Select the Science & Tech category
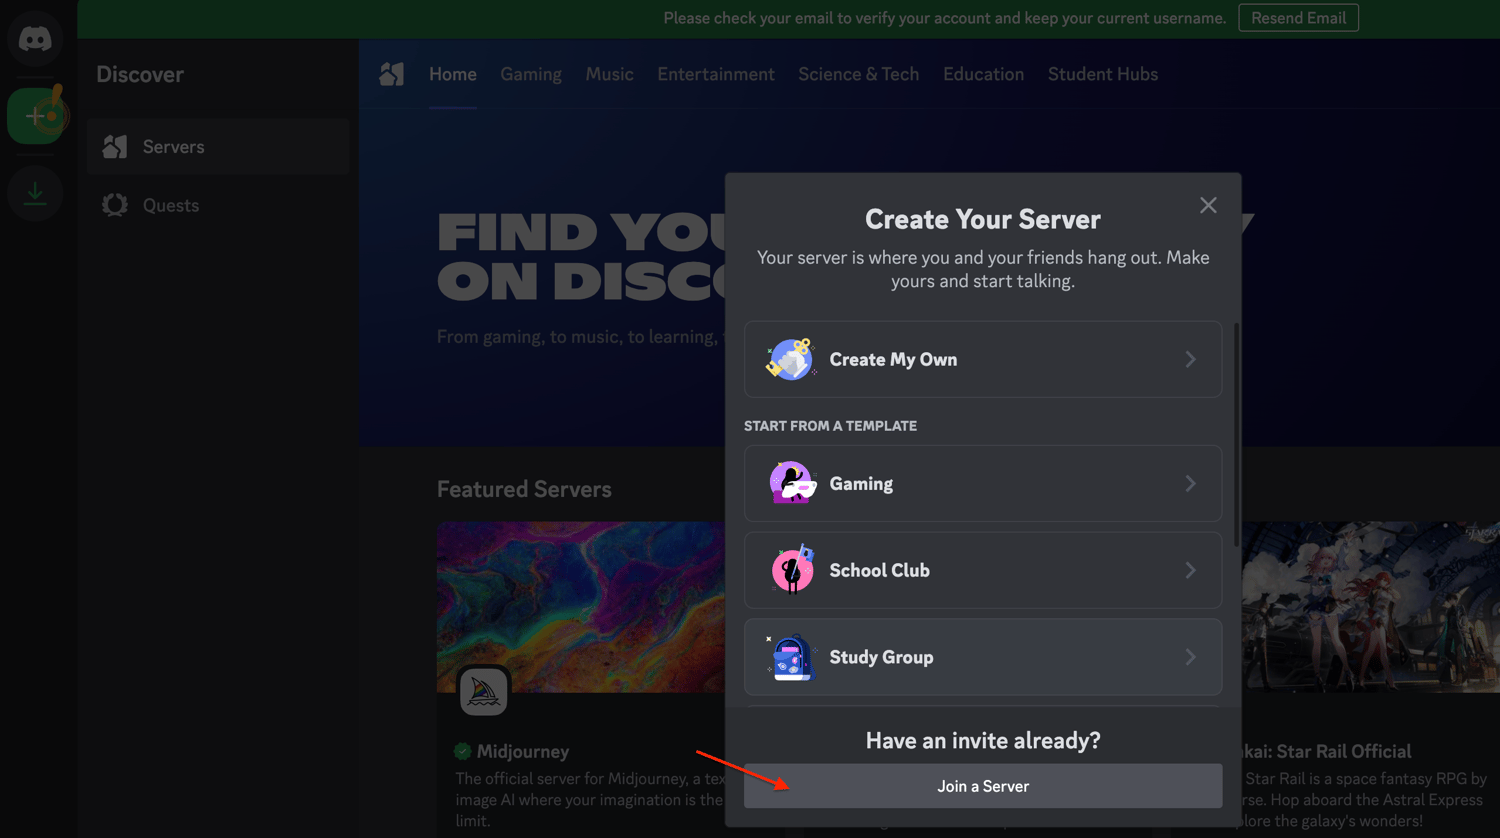1500x838 pixels. 858,73
